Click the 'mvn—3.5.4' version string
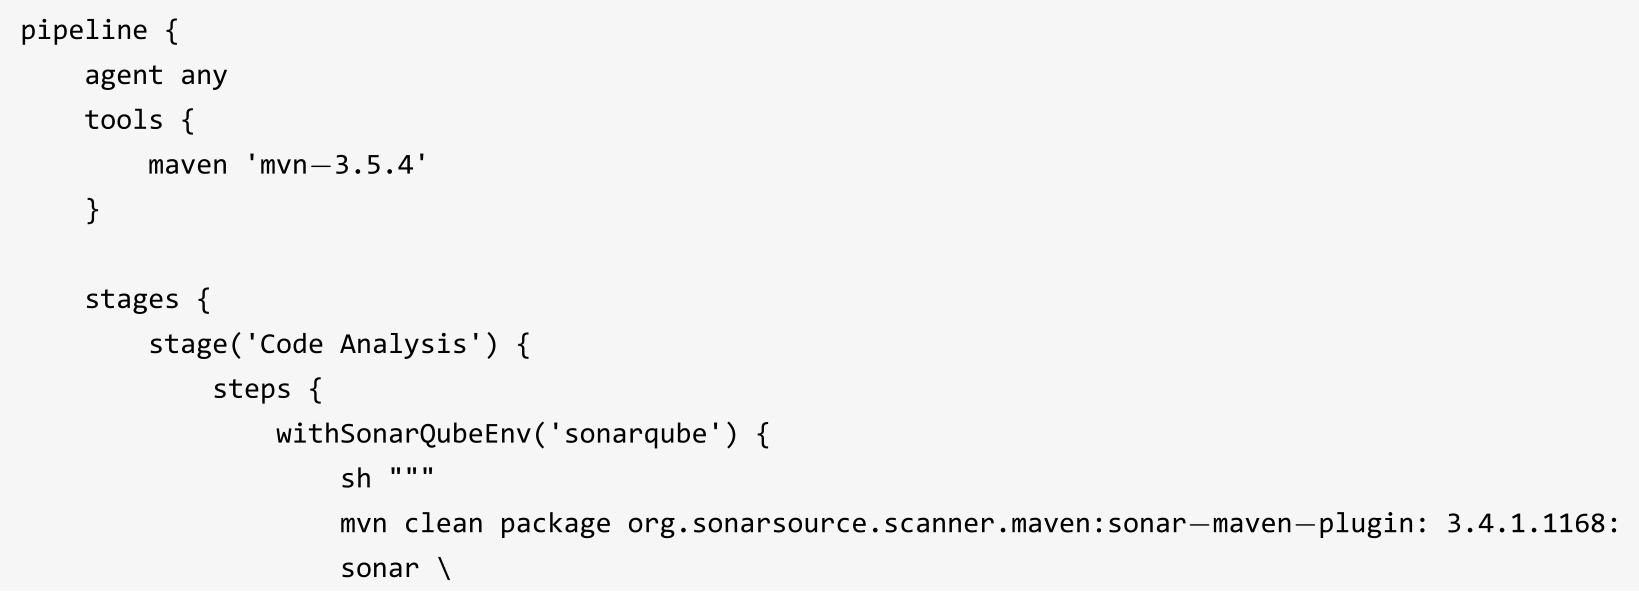 point(336,165)
